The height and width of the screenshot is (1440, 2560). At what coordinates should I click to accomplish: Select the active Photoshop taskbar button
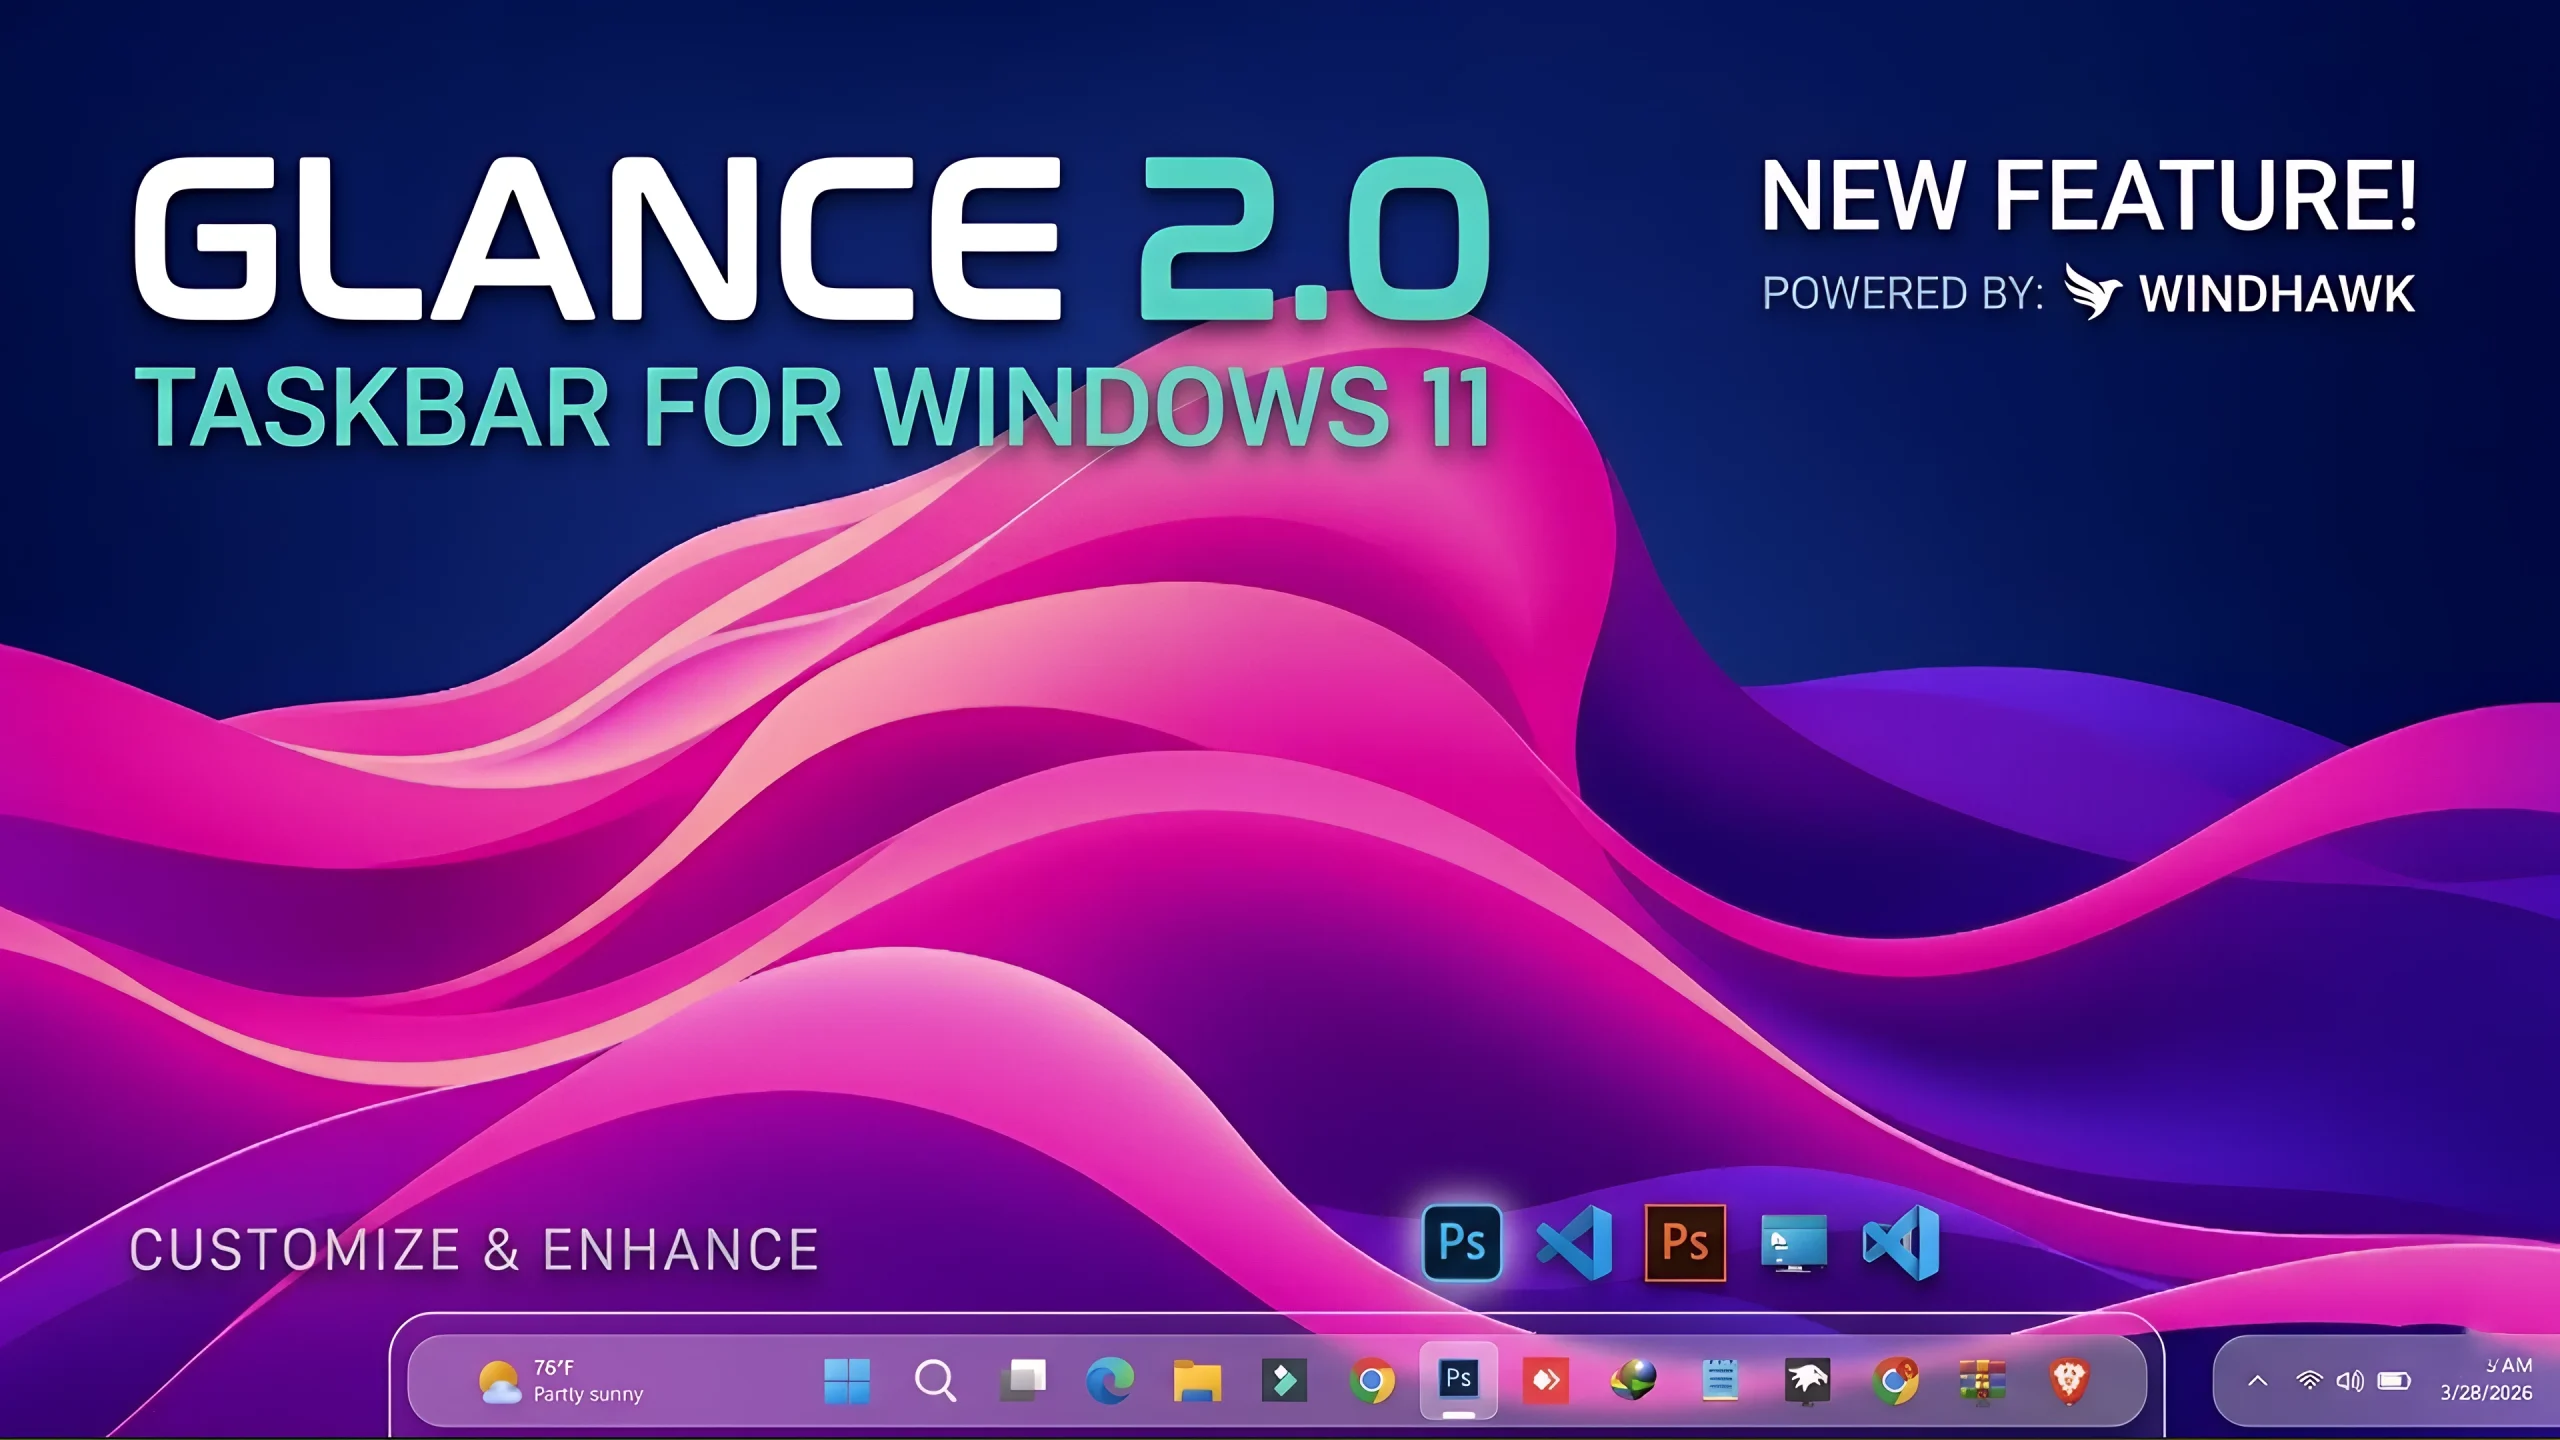(1459, 1380)
